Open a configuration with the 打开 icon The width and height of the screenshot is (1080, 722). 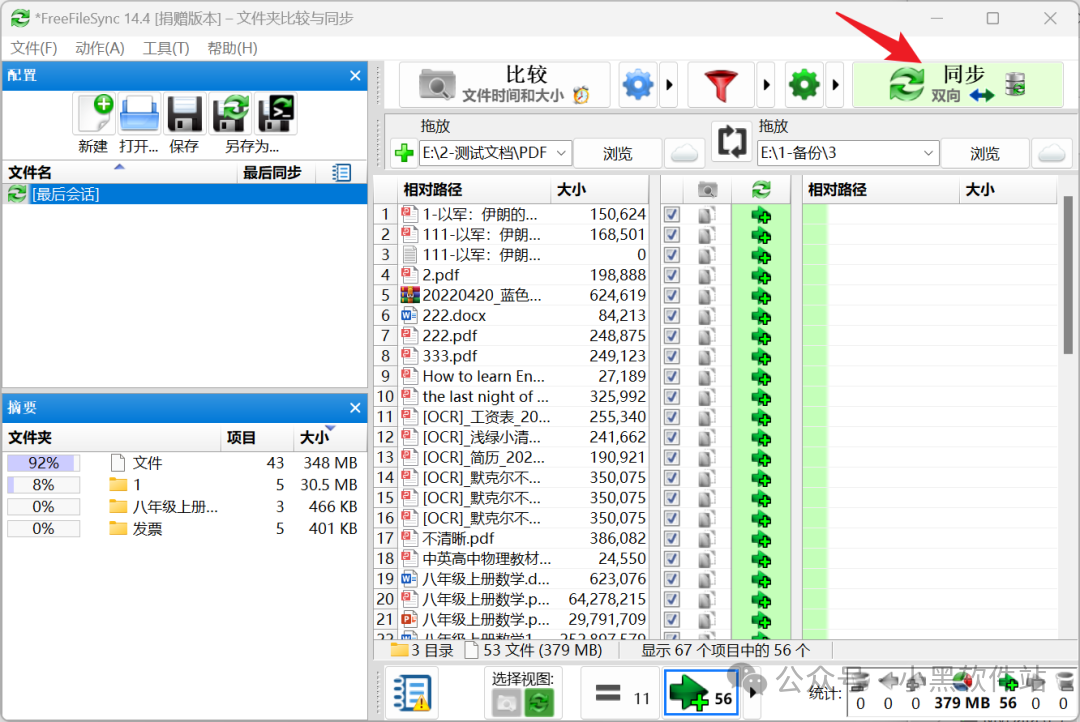coord(139,114)
